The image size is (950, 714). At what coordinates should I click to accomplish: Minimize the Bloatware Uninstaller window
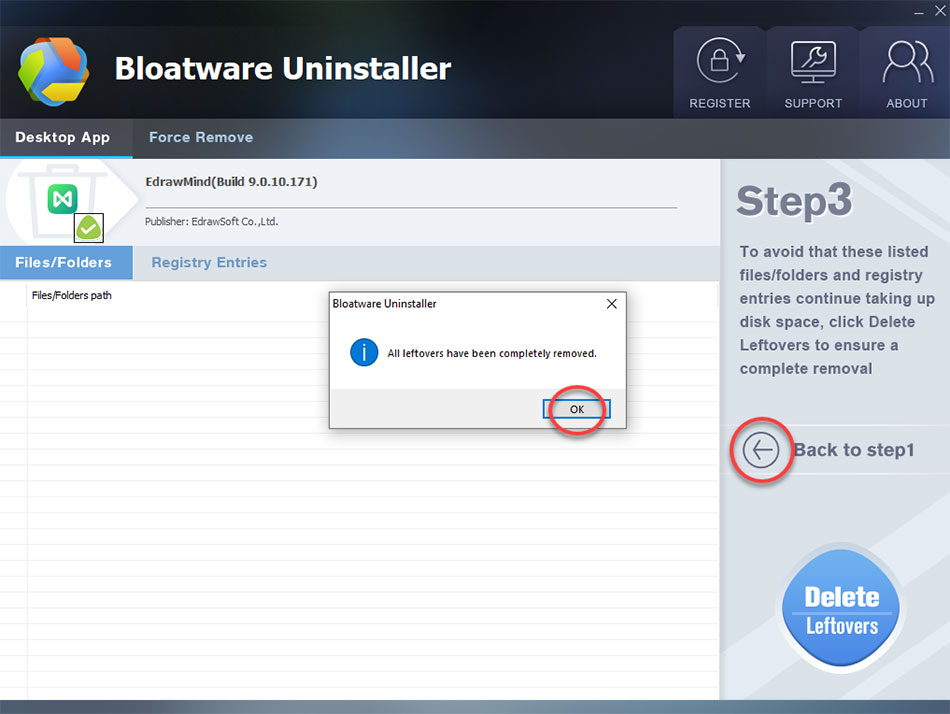click(919, 12)
